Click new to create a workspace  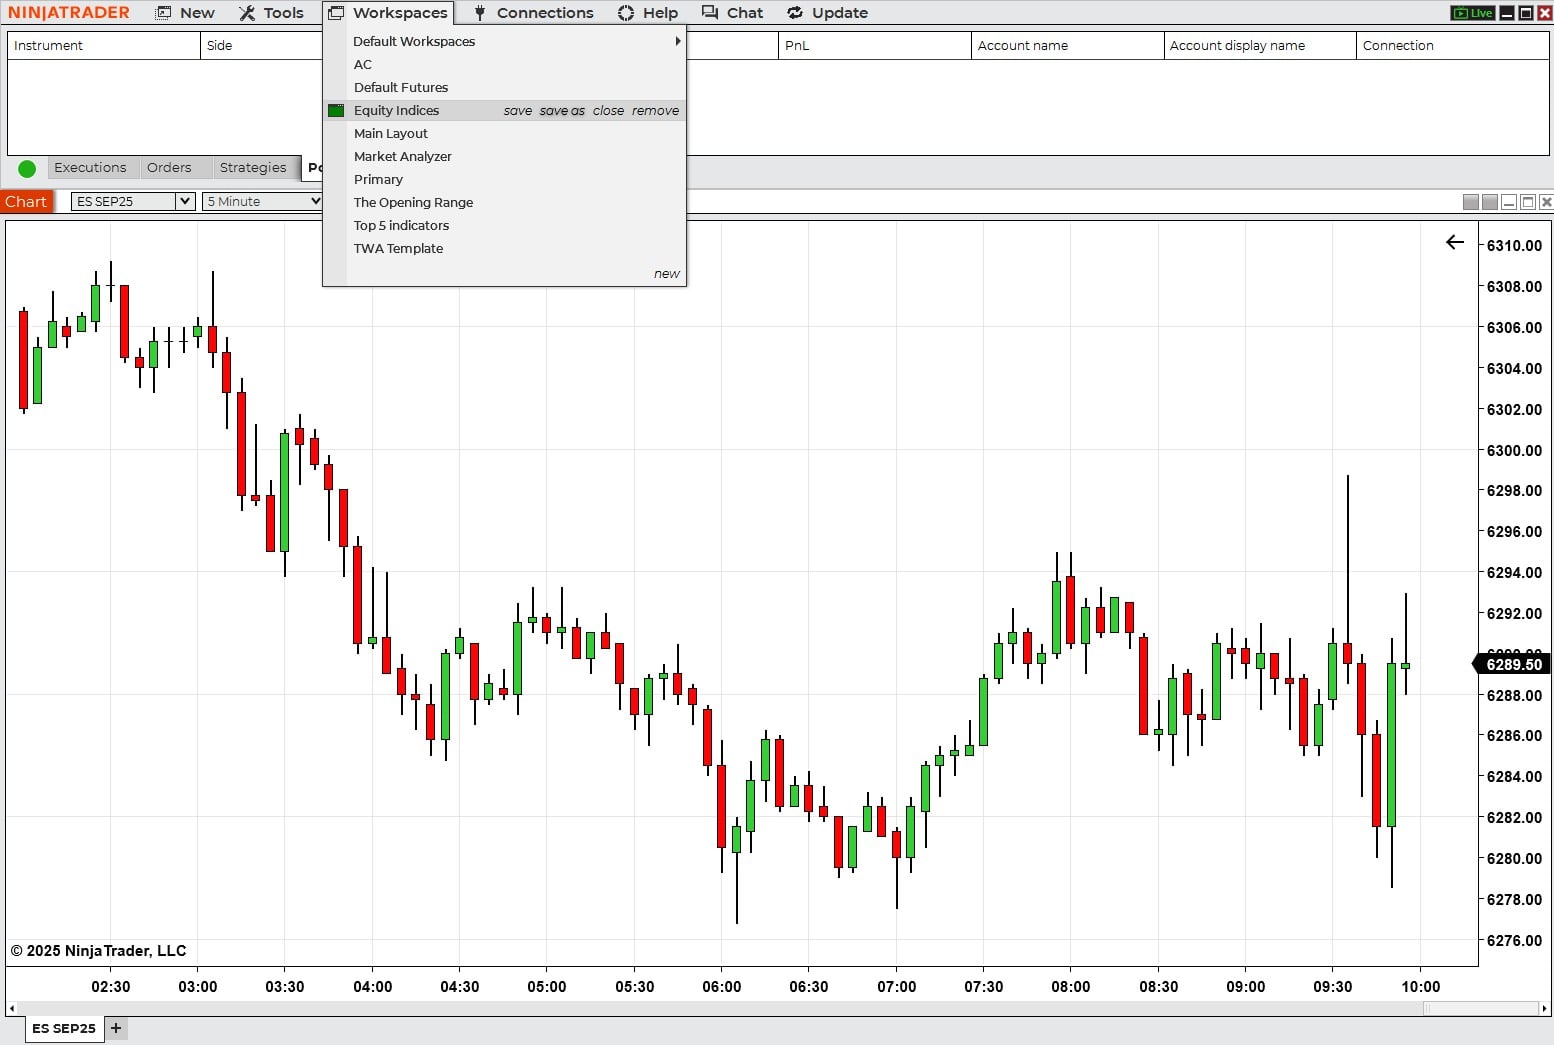[667, 274]
